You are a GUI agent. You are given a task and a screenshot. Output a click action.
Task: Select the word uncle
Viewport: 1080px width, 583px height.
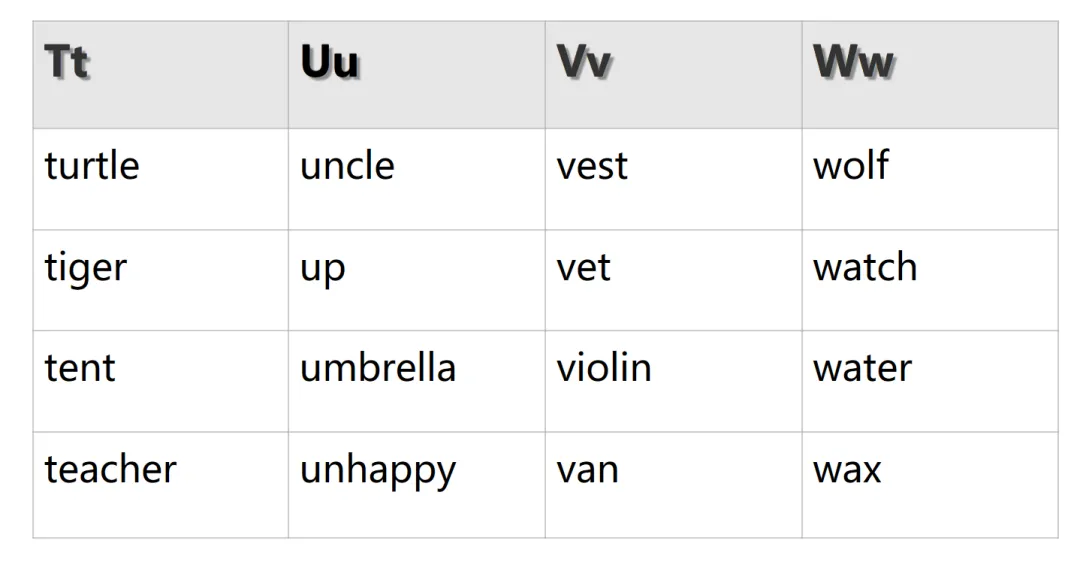[x=347, y=166]
